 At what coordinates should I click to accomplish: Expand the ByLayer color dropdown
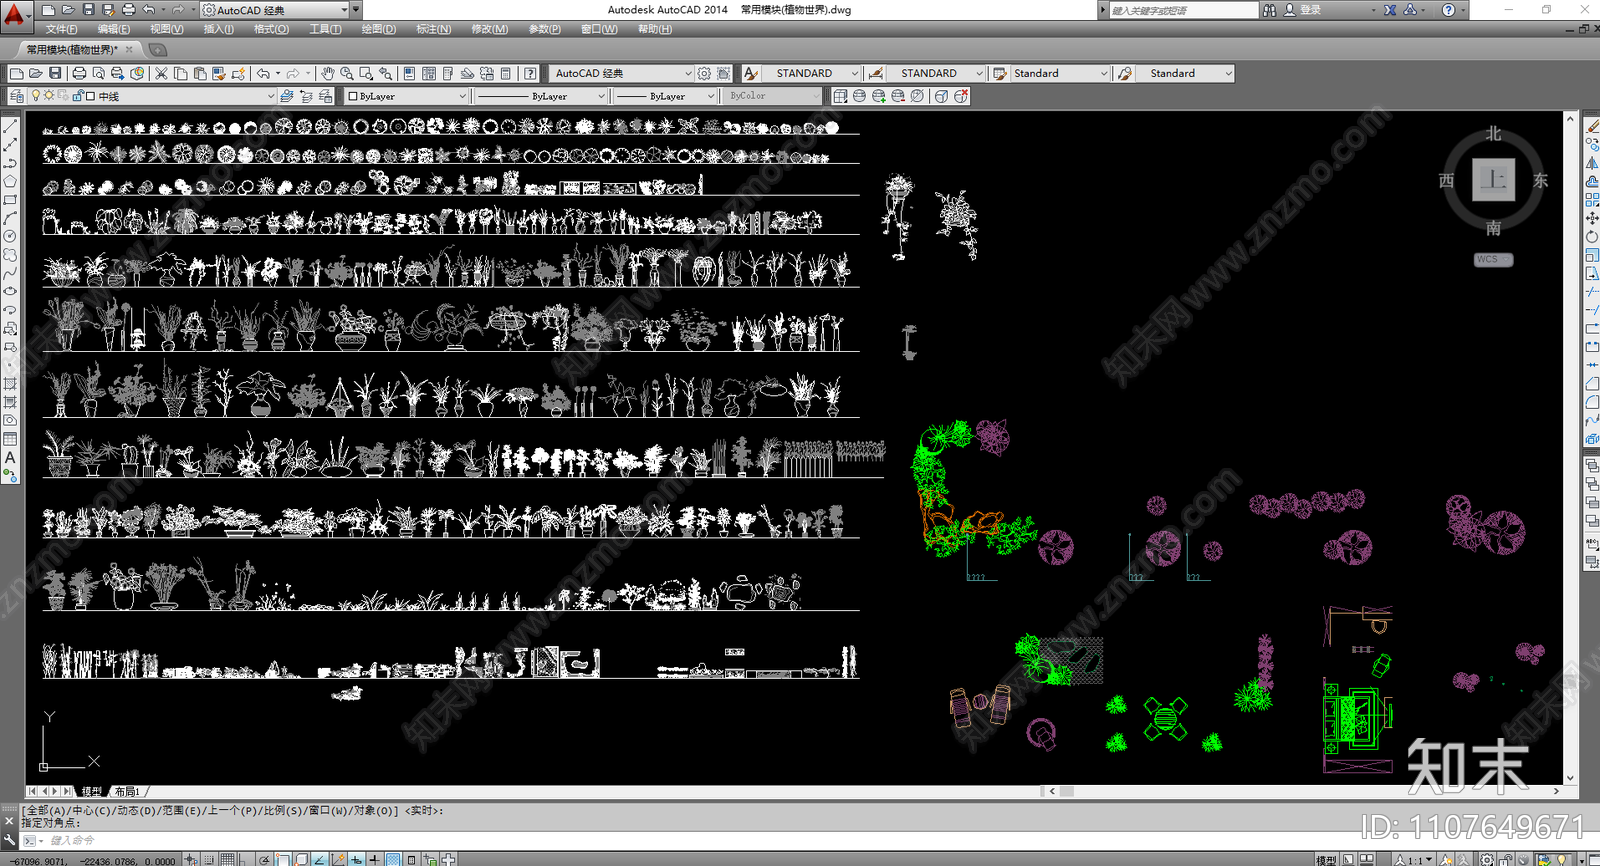[462, 96]
